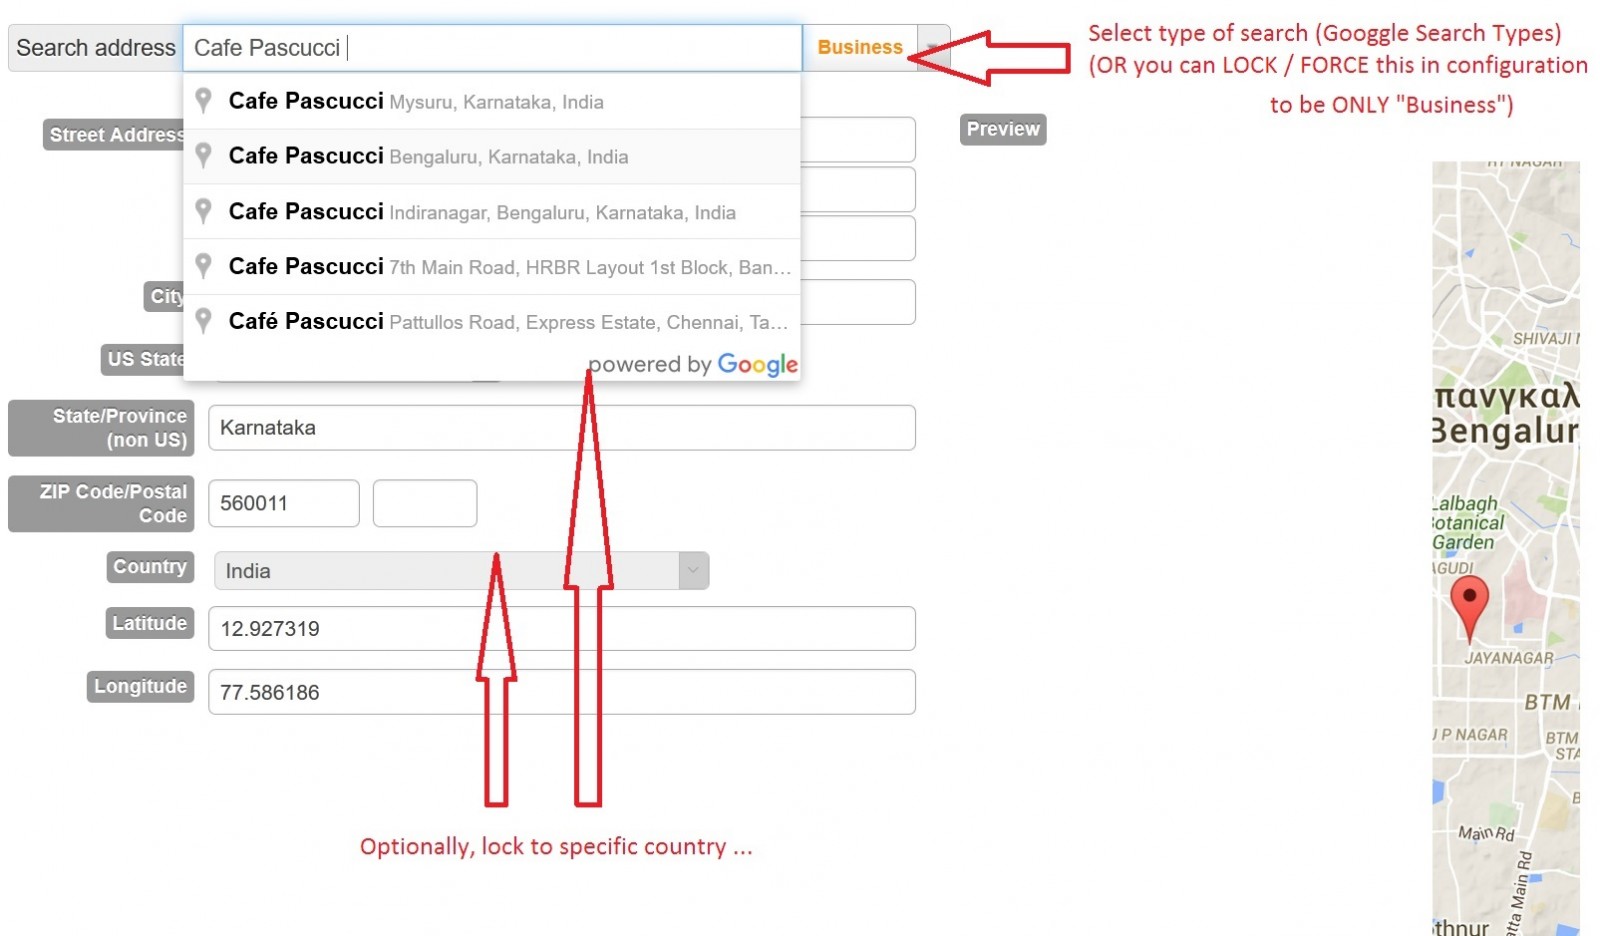Select Cafe Pascucci Mysuru suggestion
Image resolution: width=1600 pixels, height=936 pixels.
coord(492,101)
